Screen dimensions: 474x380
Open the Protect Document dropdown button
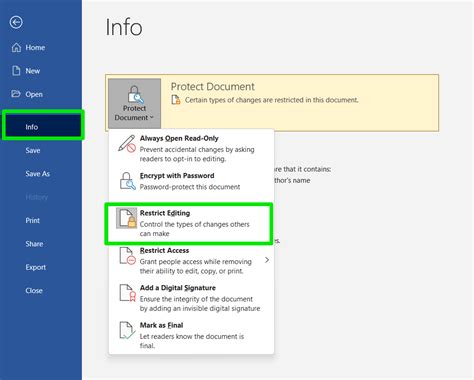tap(134, 103)
